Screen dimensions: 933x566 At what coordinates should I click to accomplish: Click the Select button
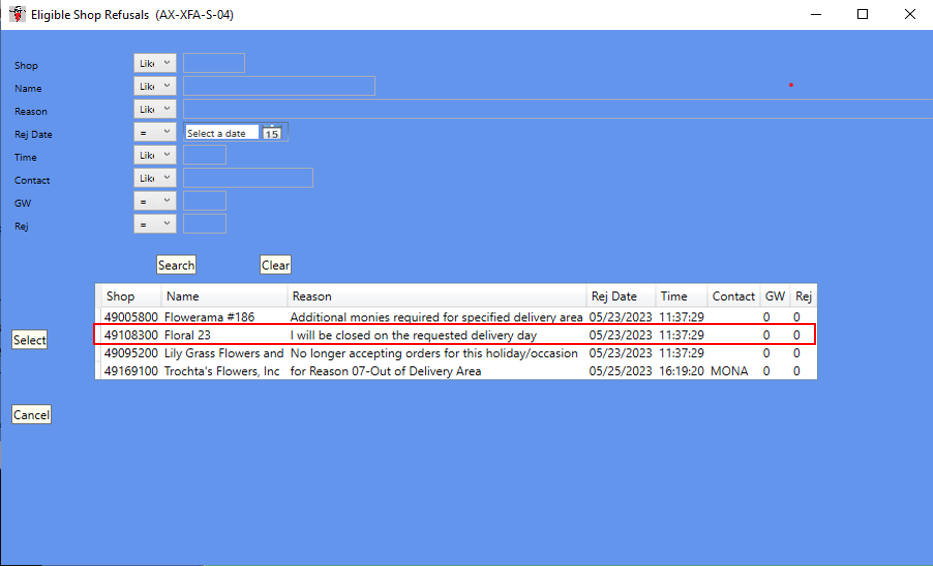tap(30, 340)
